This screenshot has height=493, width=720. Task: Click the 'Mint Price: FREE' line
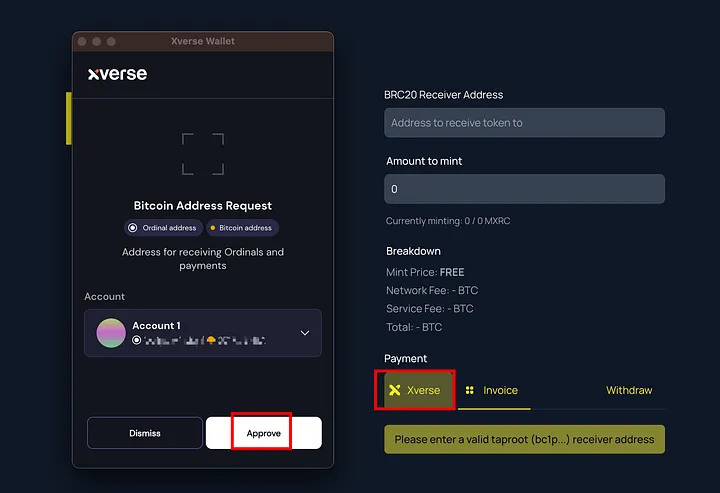tap(425, 272)
